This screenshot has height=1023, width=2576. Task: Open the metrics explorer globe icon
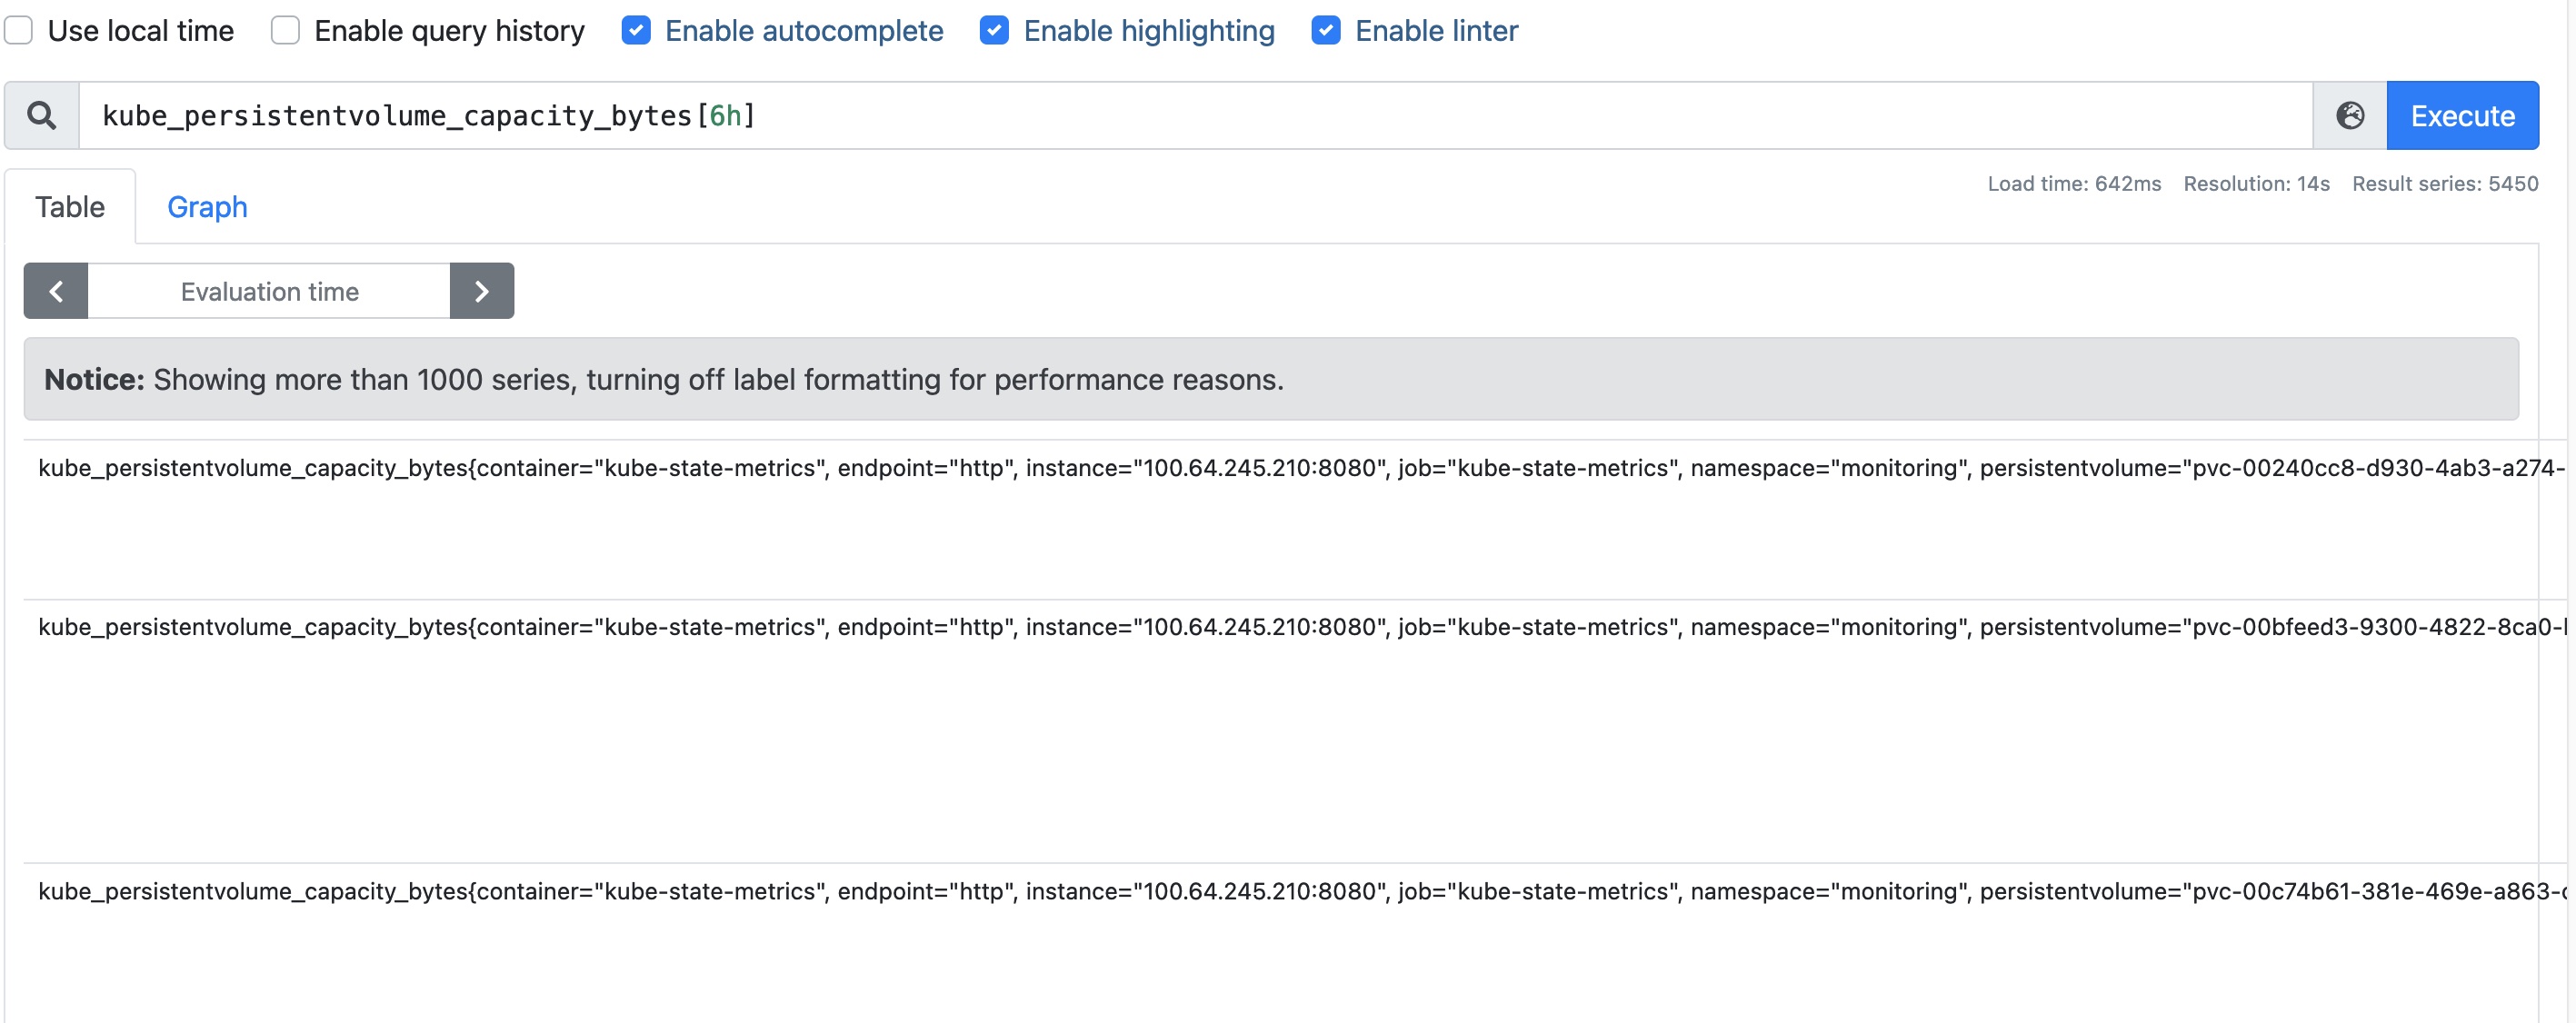(x=2349, y=115)
